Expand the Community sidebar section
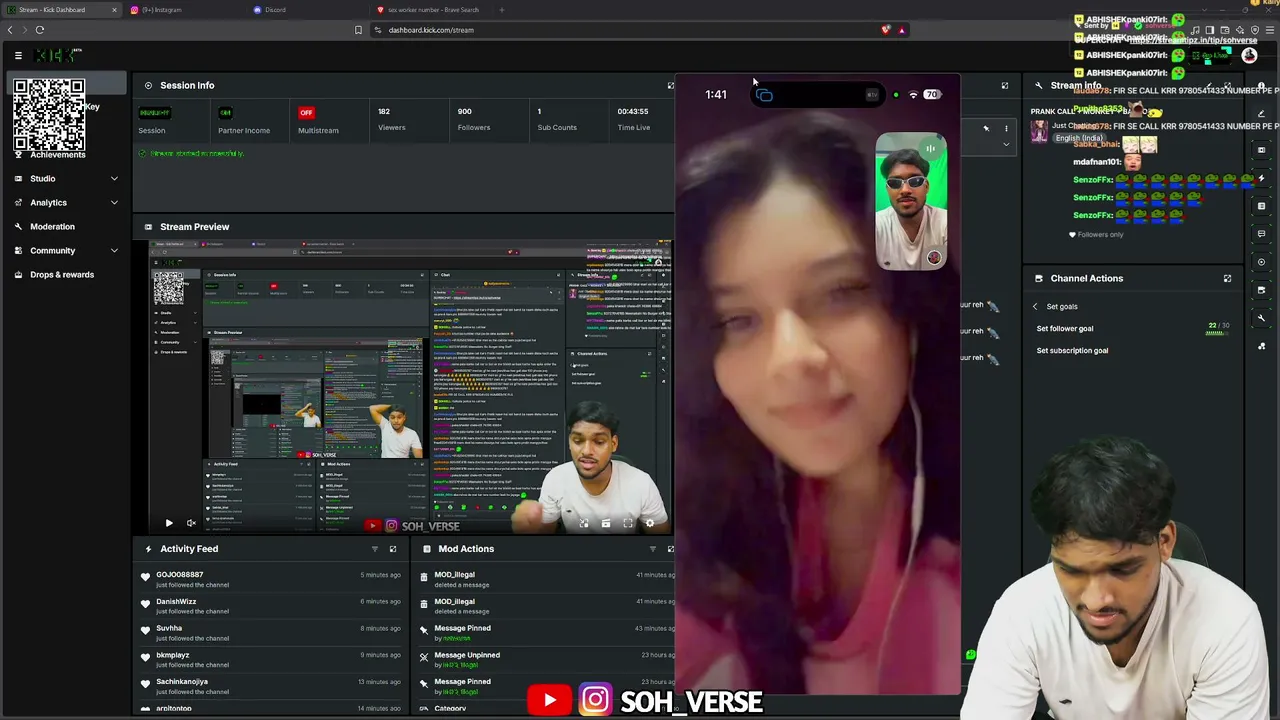This screenshot has width=1280, height=720. pos(66,251)
